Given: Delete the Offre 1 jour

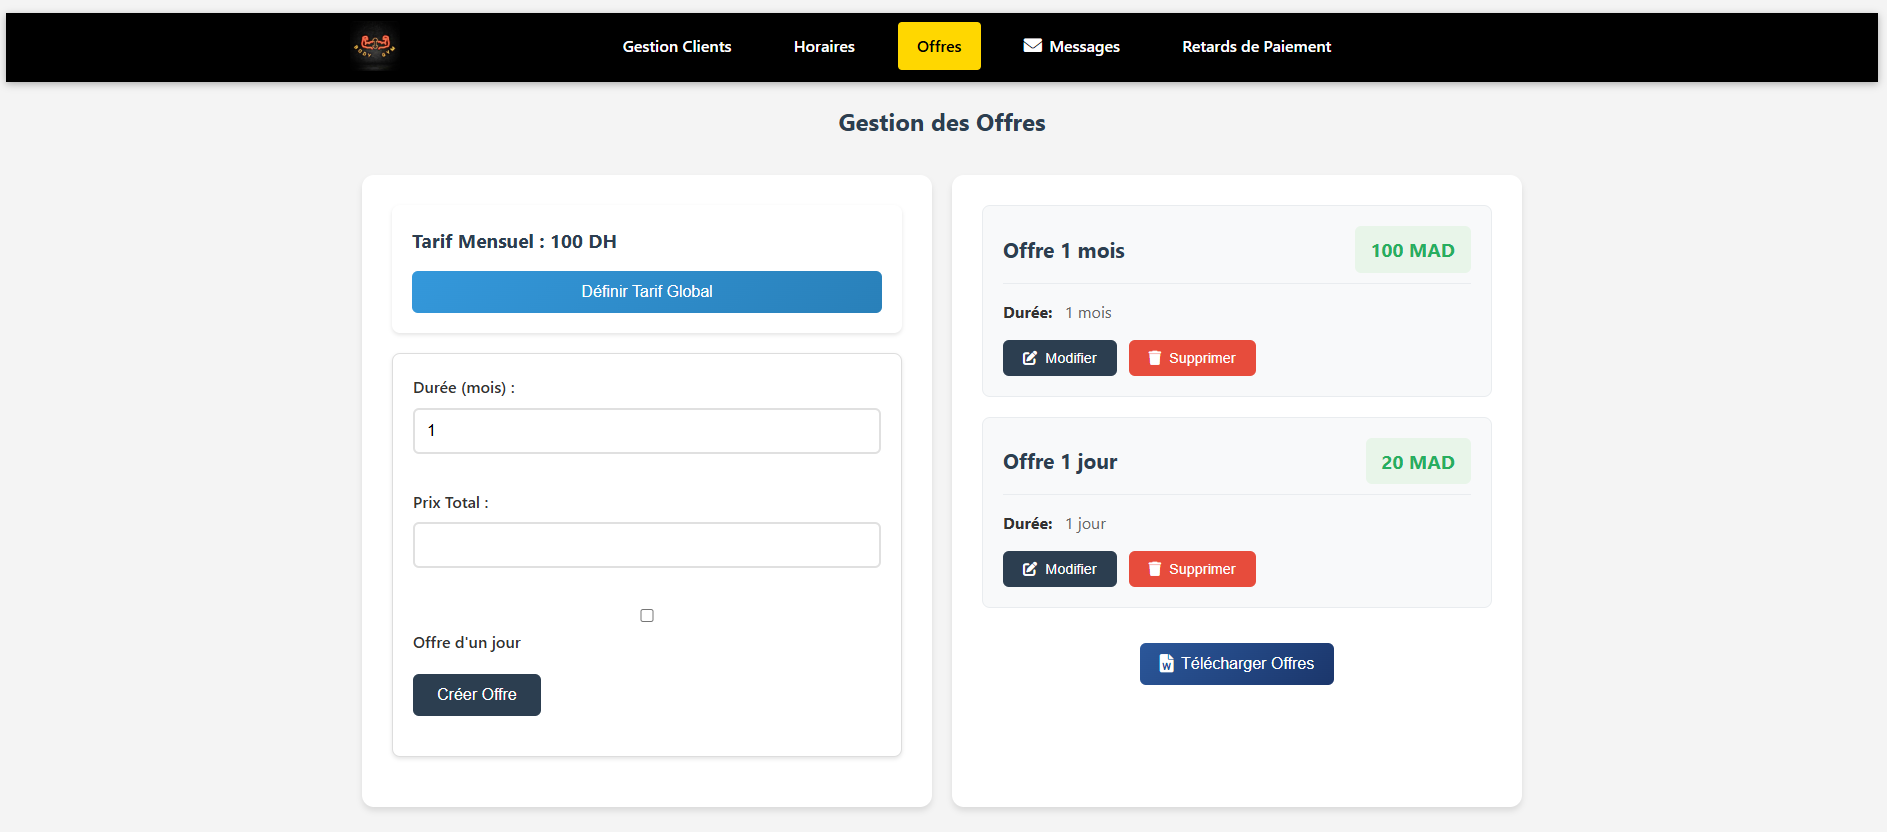Looking at the screenshot, I should (1192, 569).
